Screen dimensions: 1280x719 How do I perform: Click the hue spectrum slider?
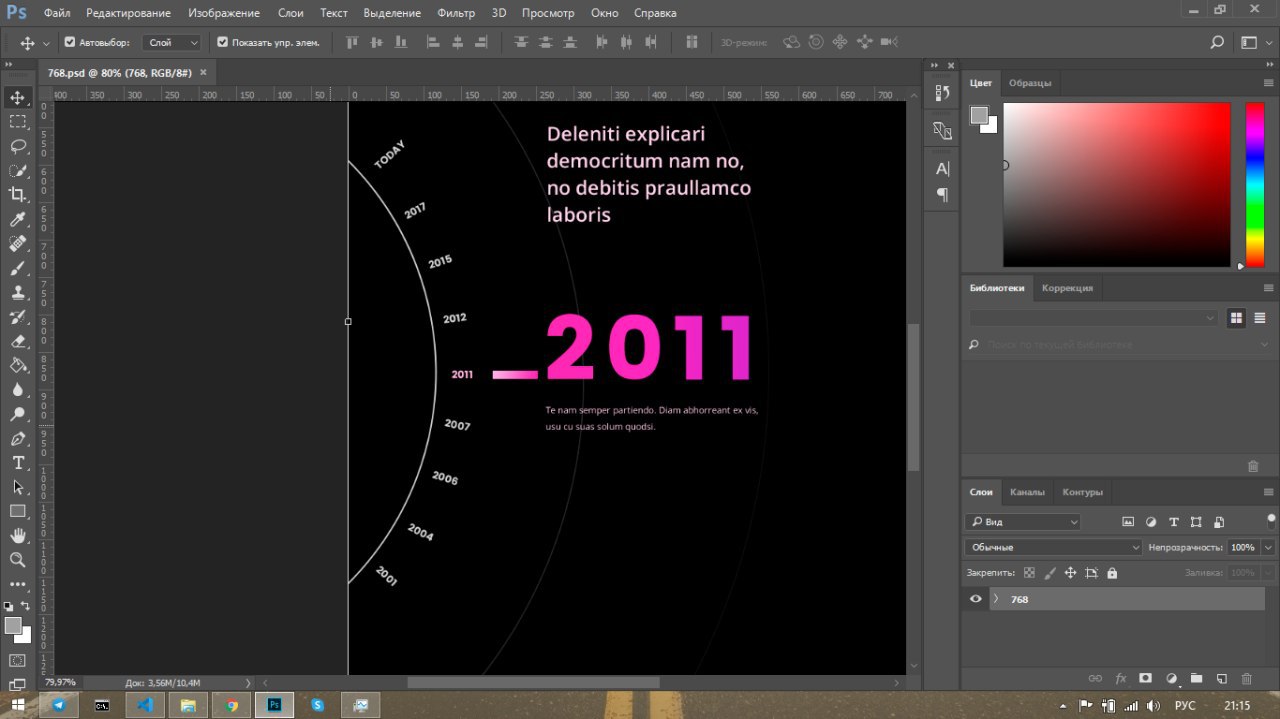click(1254, 185)
